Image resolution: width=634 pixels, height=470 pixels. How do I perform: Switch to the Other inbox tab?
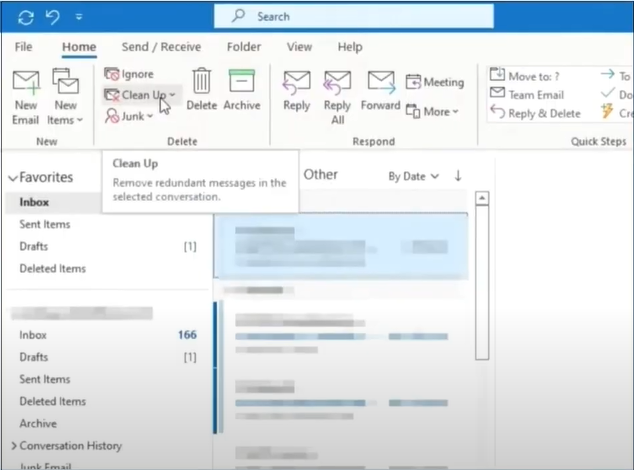pyautogui.click(x=320, y=175)
